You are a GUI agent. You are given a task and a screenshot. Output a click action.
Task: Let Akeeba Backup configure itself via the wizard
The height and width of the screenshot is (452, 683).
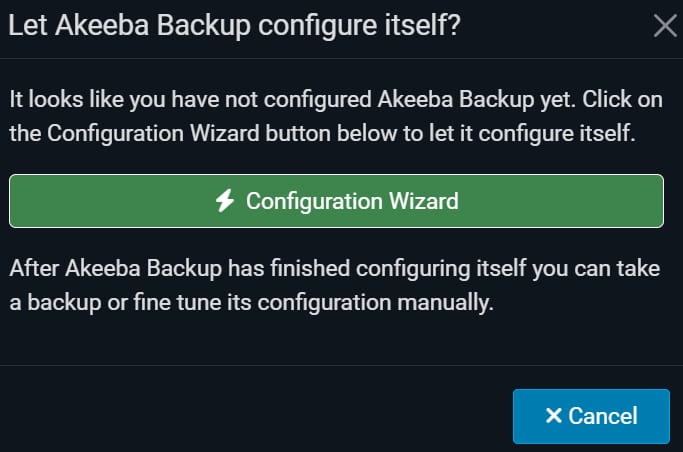coord(336,201)
